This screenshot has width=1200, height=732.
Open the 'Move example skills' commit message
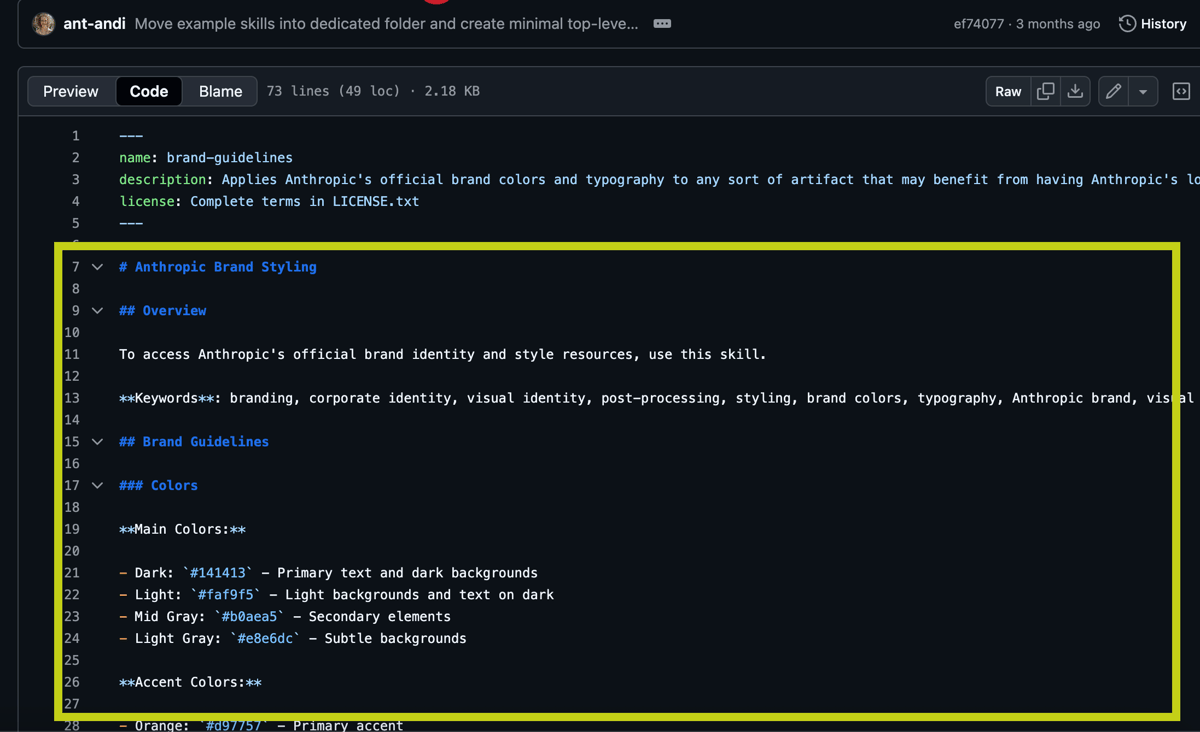(x=385, y=24)
